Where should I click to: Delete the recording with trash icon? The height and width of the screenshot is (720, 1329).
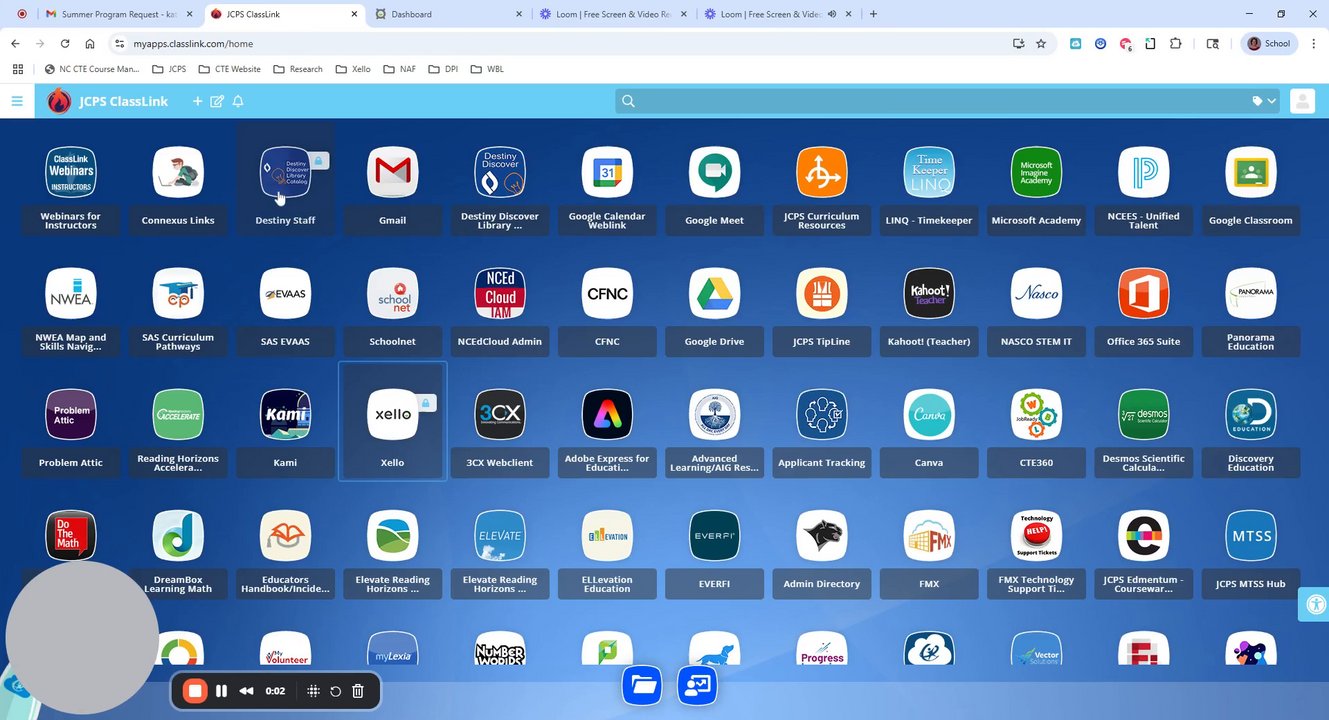click(358, 691)
